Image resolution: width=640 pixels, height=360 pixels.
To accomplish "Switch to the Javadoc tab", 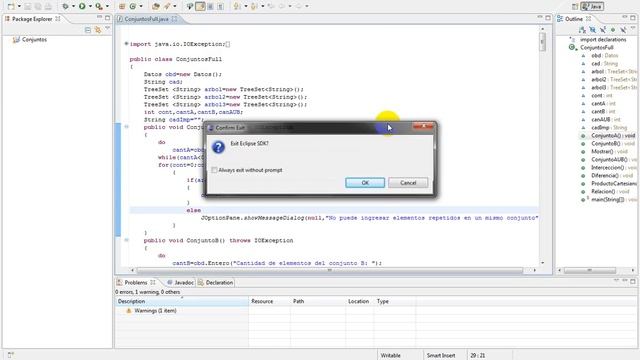I will 180,282.
